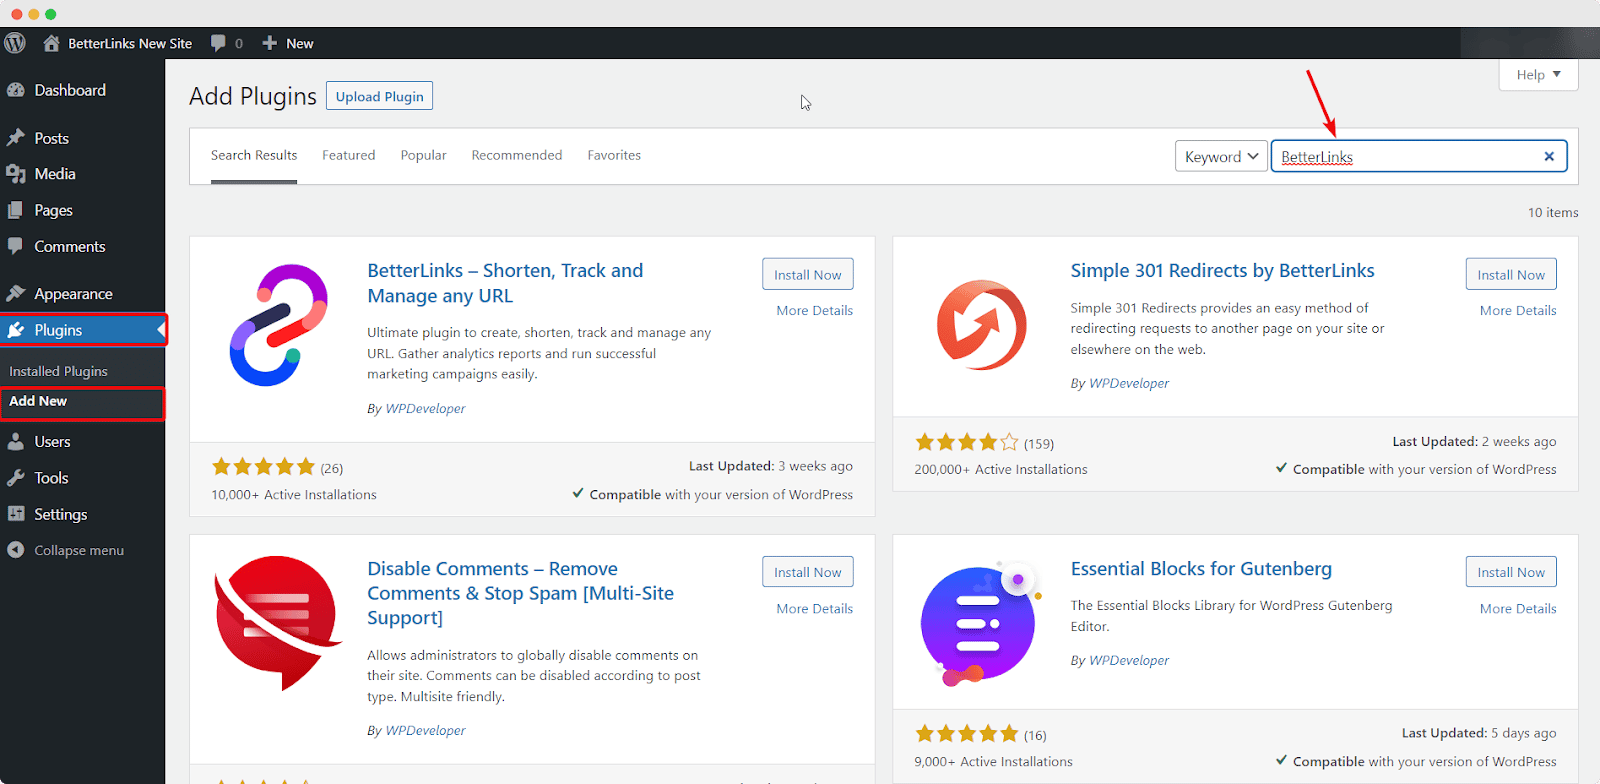Open WPDeveloper author link under BetterLinks
The height and width of the screenshot is (784, 1600).
pos(425,408)
